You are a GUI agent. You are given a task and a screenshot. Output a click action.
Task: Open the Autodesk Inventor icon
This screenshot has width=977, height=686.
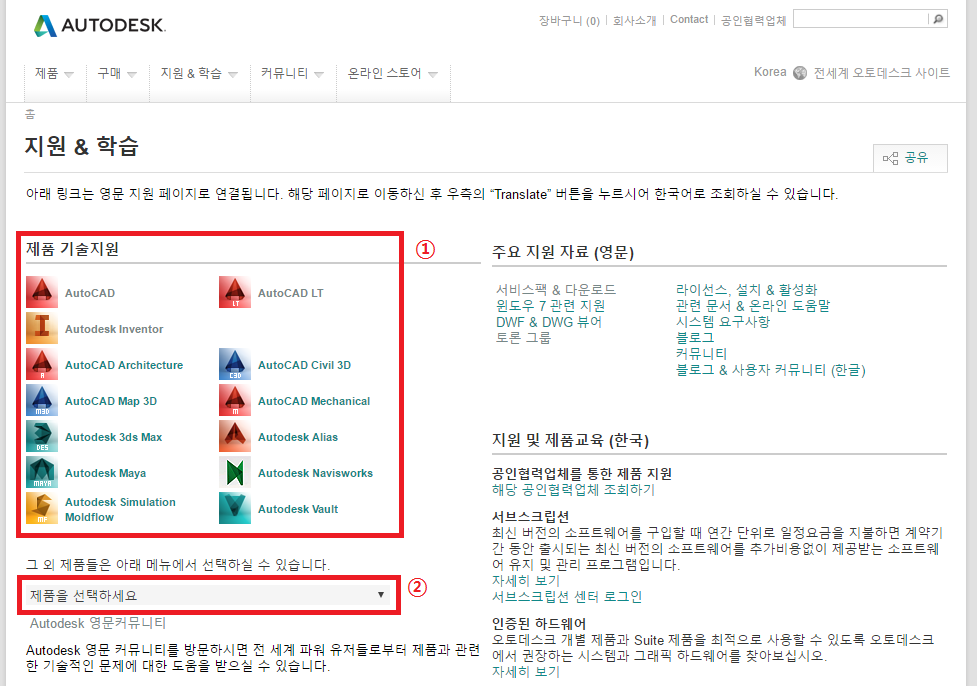tap(42, 329)
